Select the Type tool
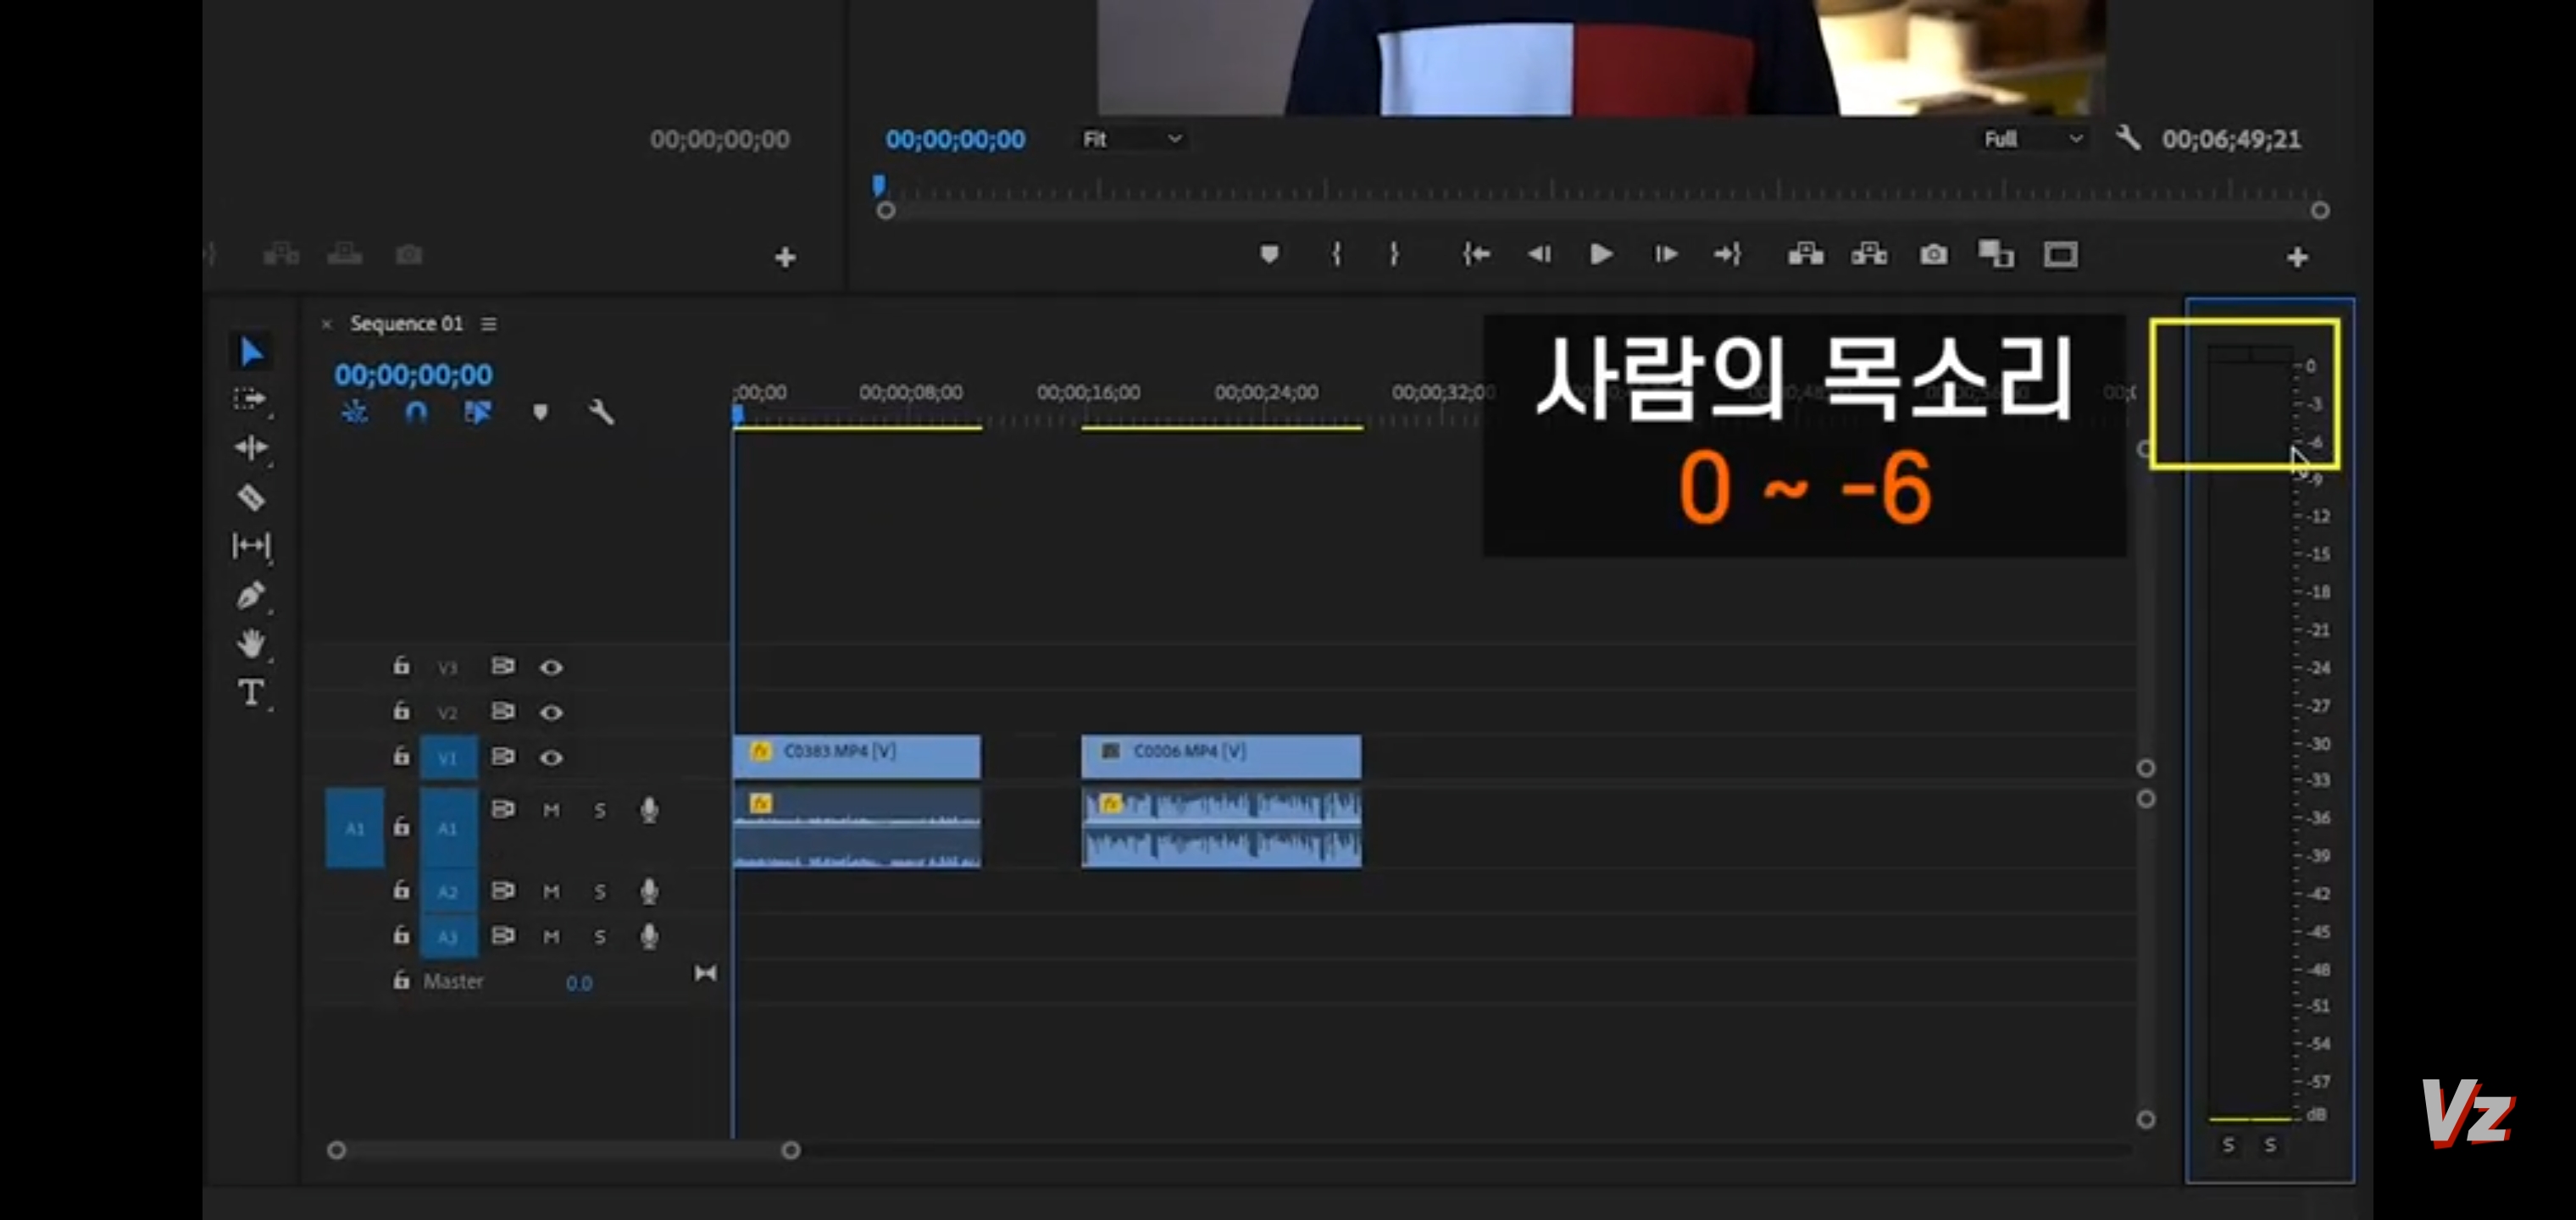Screen dimensions: 2576x1220 click(251, 692)
